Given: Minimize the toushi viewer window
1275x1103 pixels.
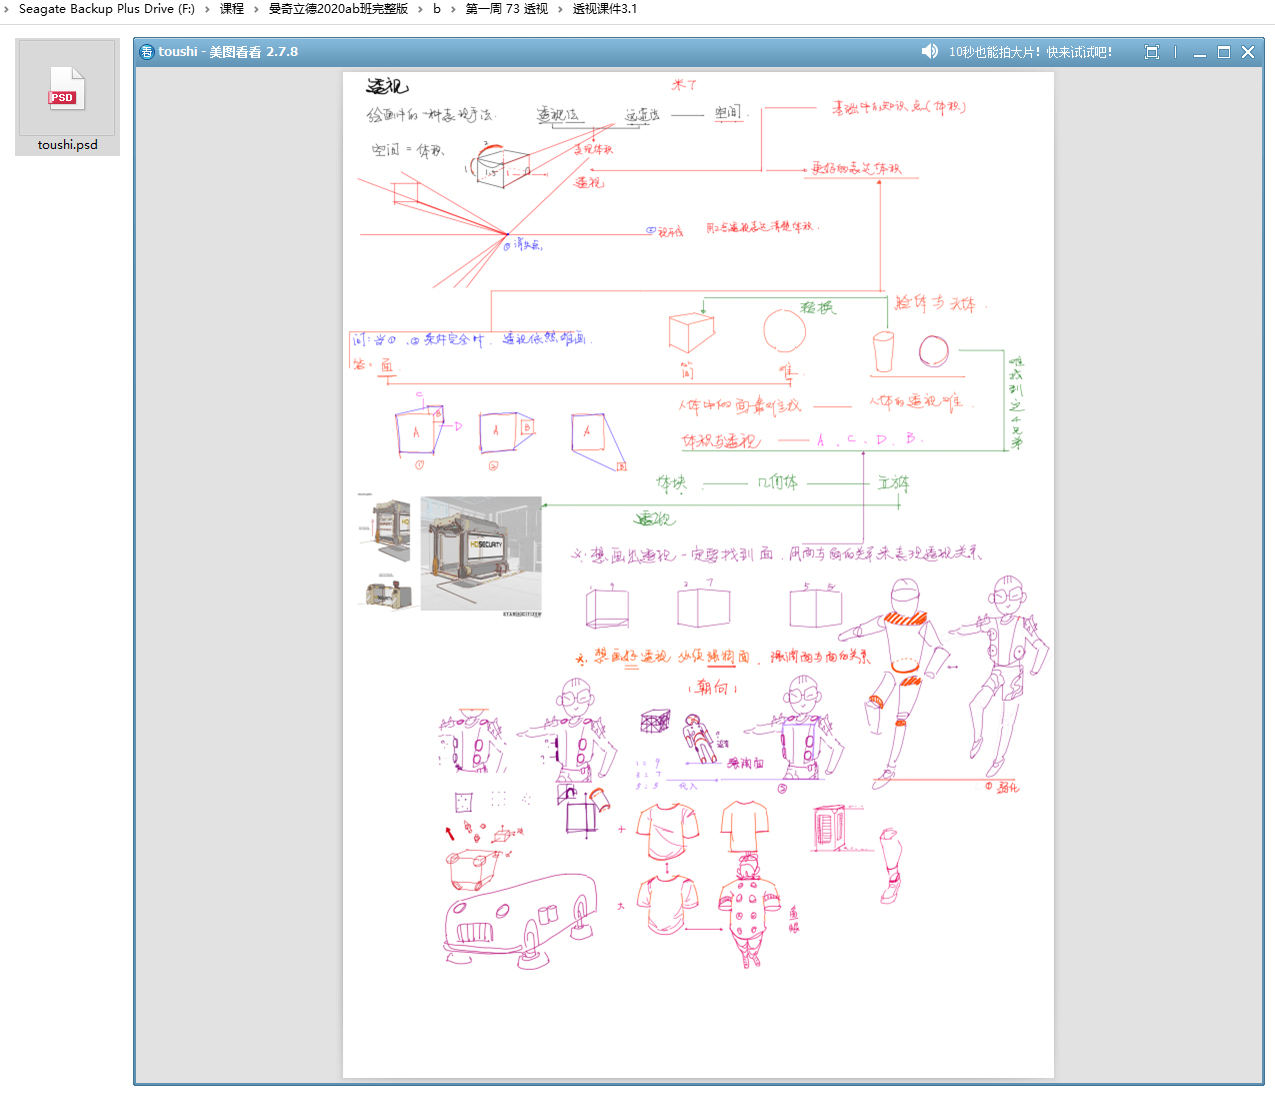Looking at the screenshot, I should coord(1199,52).
